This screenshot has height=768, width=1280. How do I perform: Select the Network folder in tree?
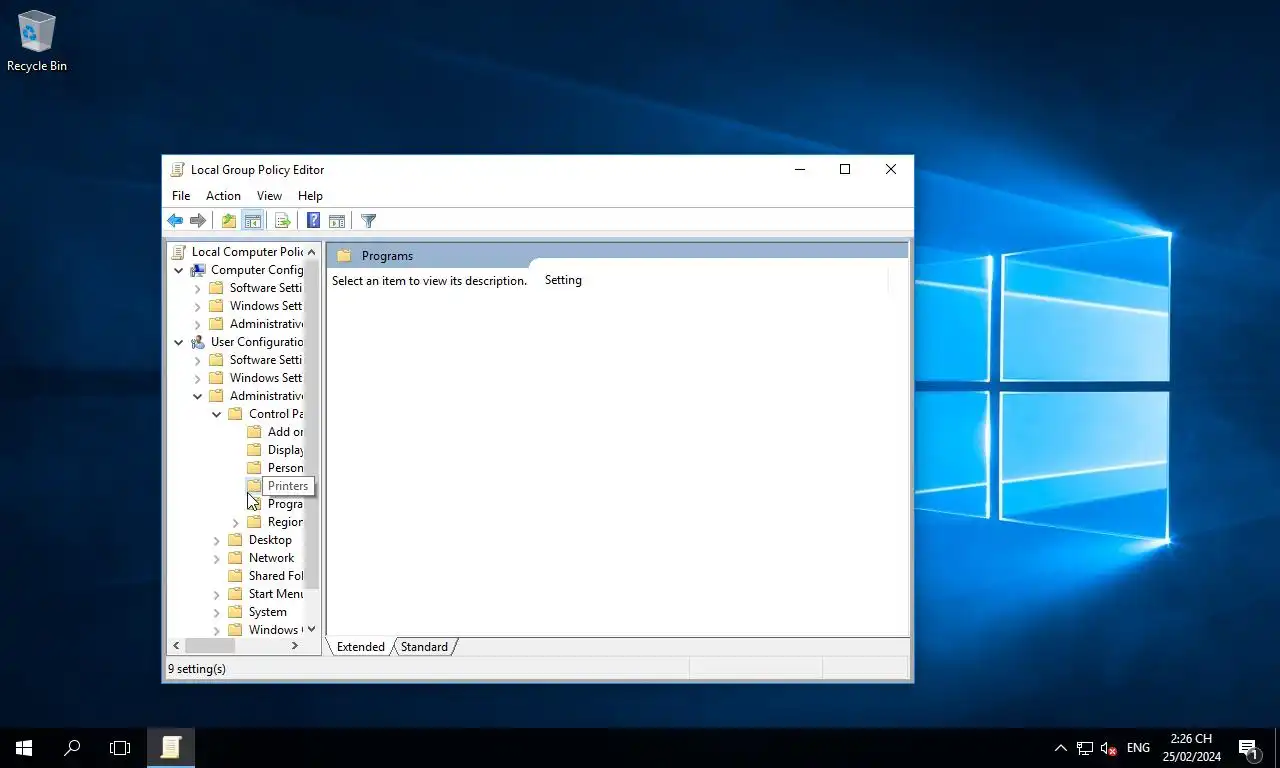[x=261, y=558]
